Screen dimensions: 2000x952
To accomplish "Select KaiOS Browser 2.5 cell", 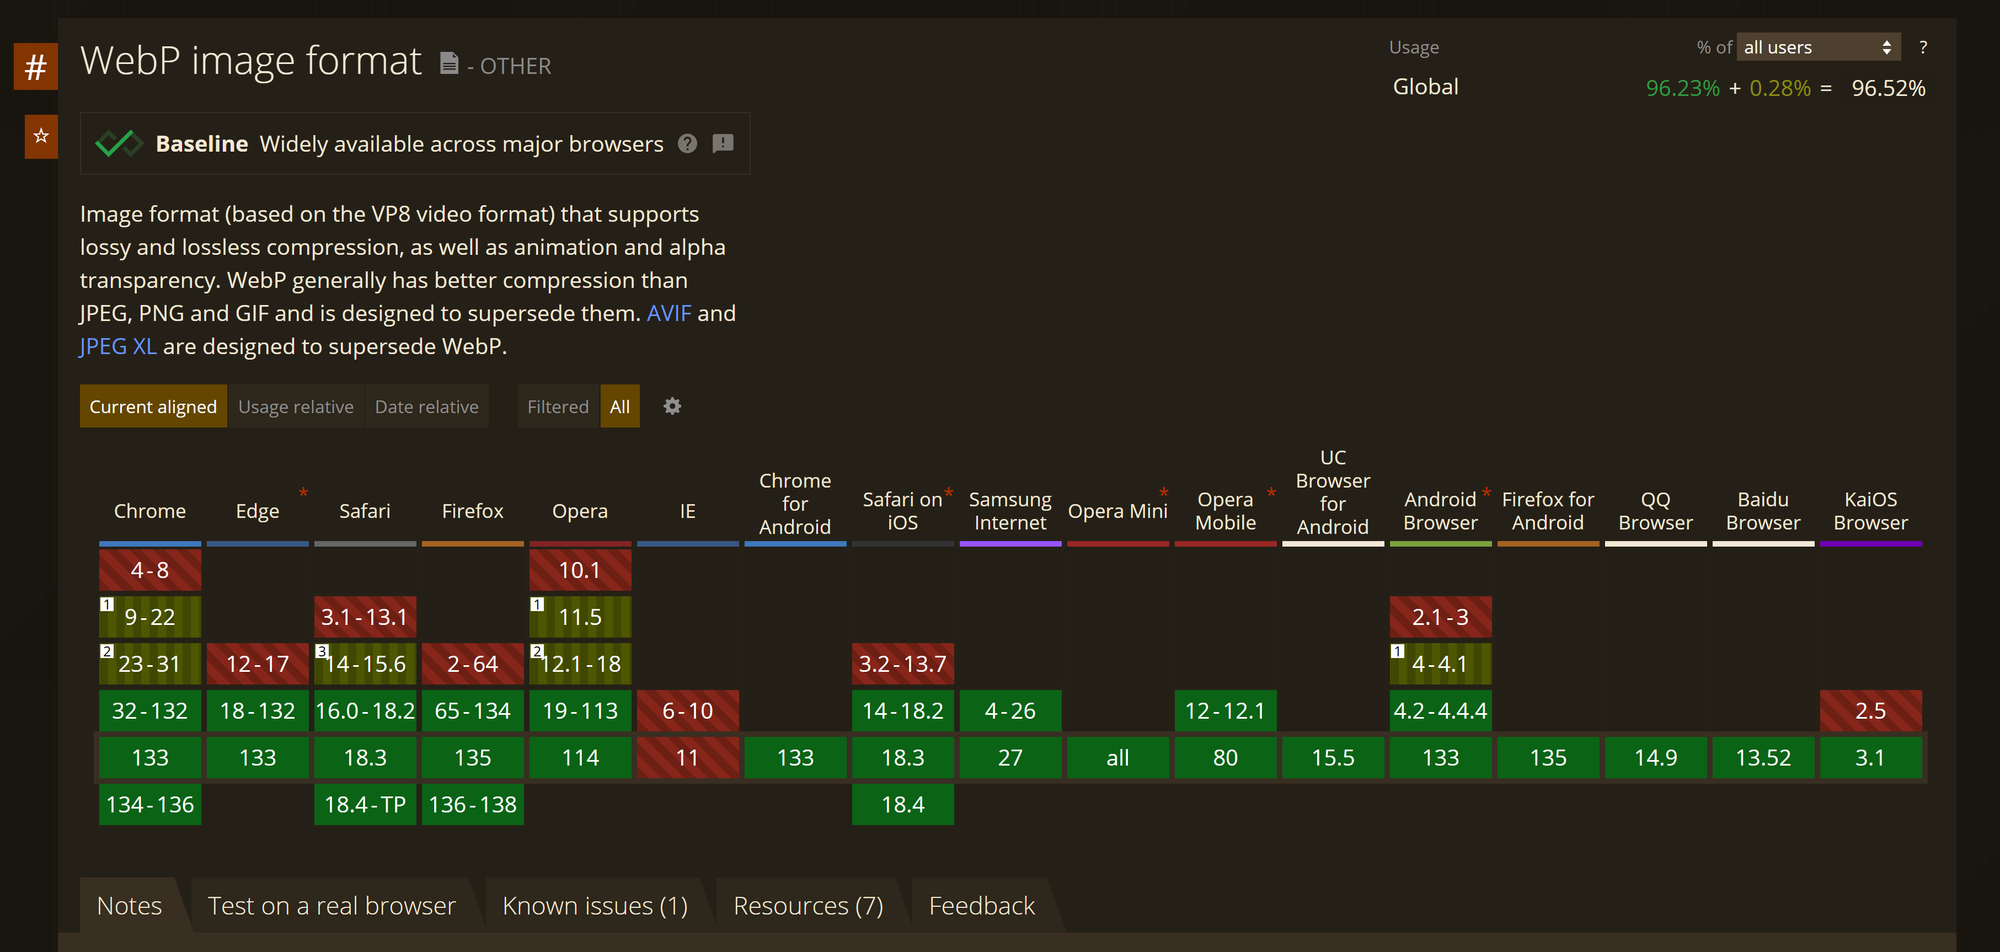I will (x=1871, y=711).
